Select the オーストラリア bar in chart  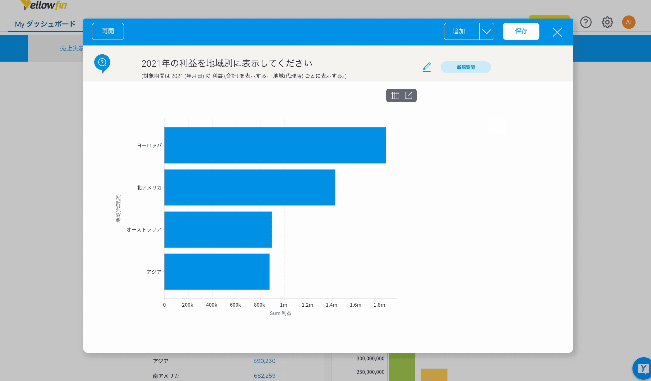(218, 230)
